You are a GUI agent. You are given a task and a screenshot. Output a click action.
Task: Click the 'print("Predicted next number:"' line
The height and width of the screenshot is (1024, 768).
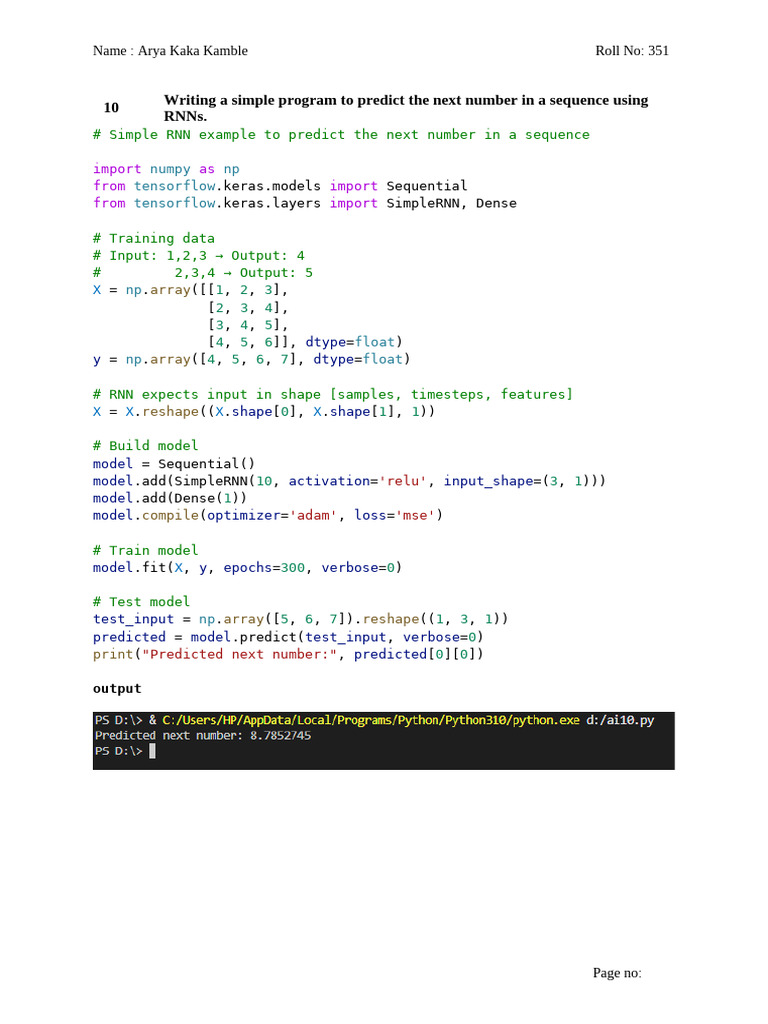pyautogui.click(x=288, y=654)
